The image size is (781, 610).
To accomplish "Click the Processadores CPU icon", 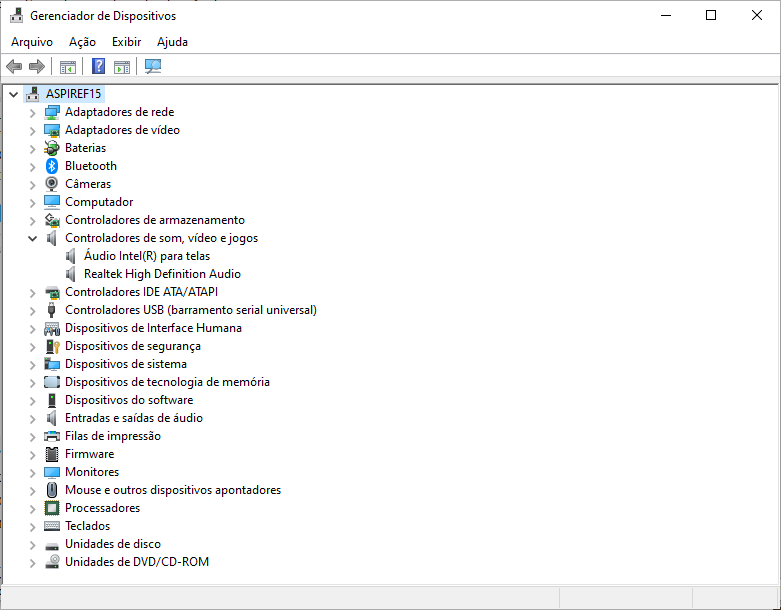I will (52, 508).
